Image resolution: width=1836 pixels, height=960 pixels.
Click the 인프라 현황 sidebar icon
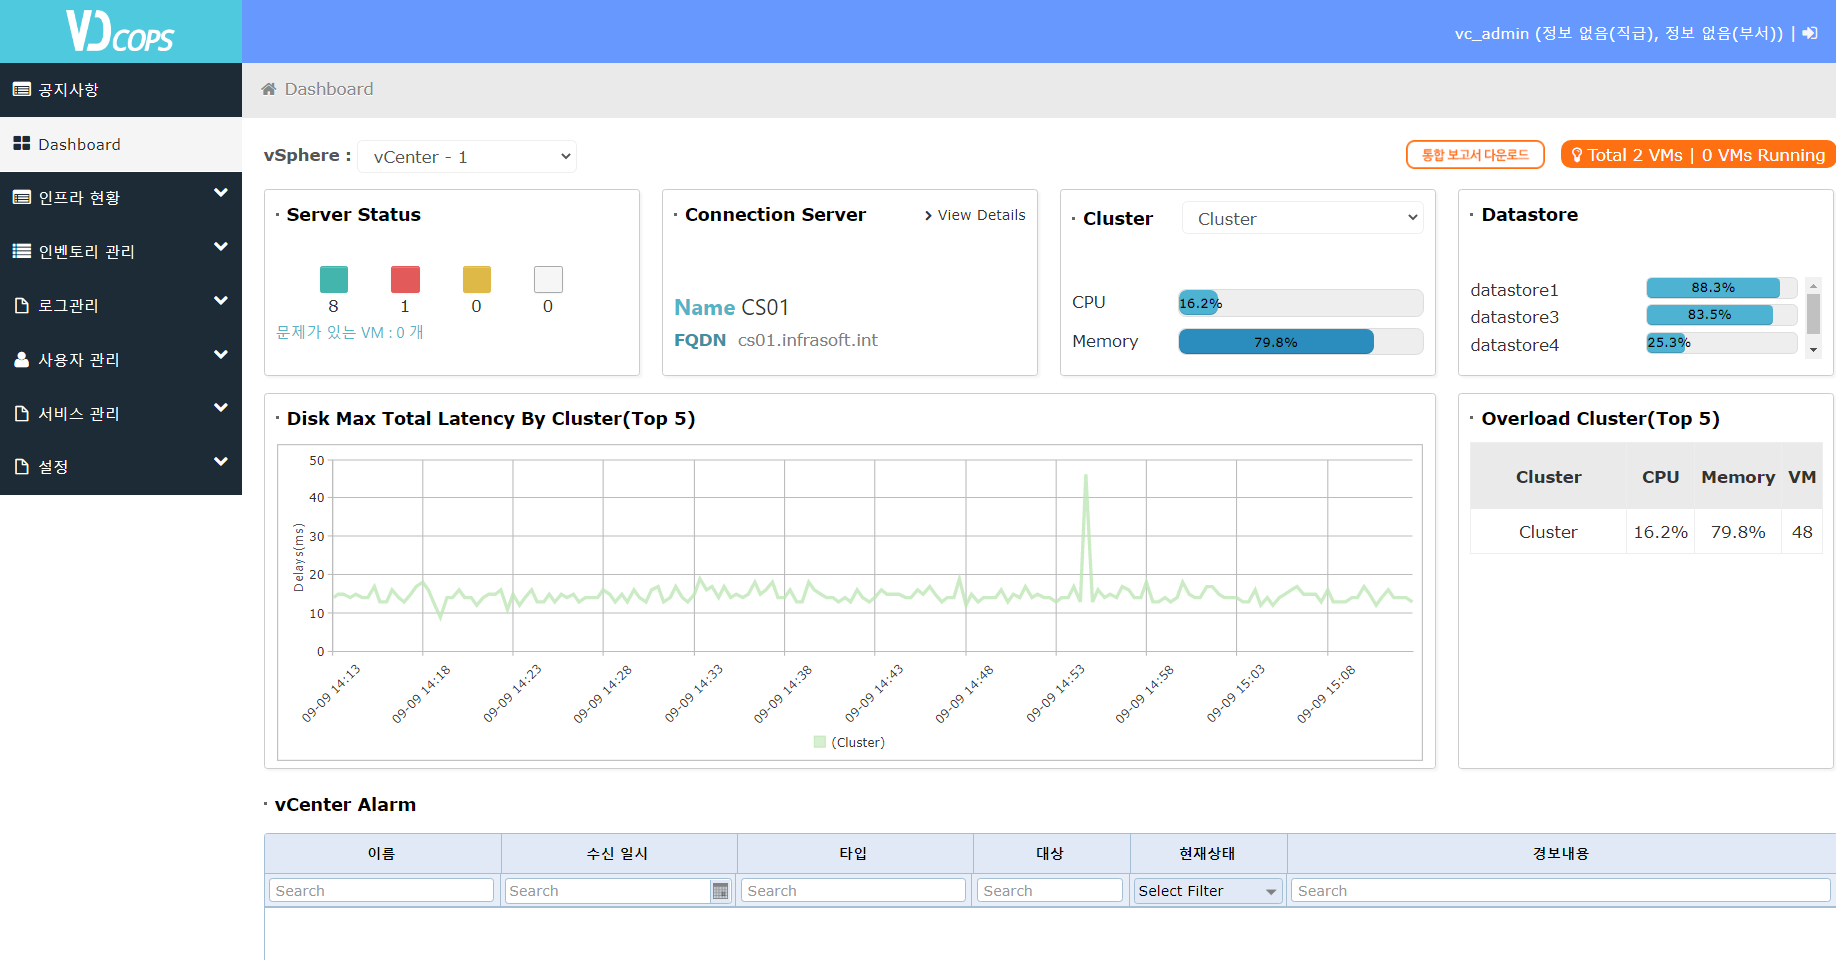(22, 198)
